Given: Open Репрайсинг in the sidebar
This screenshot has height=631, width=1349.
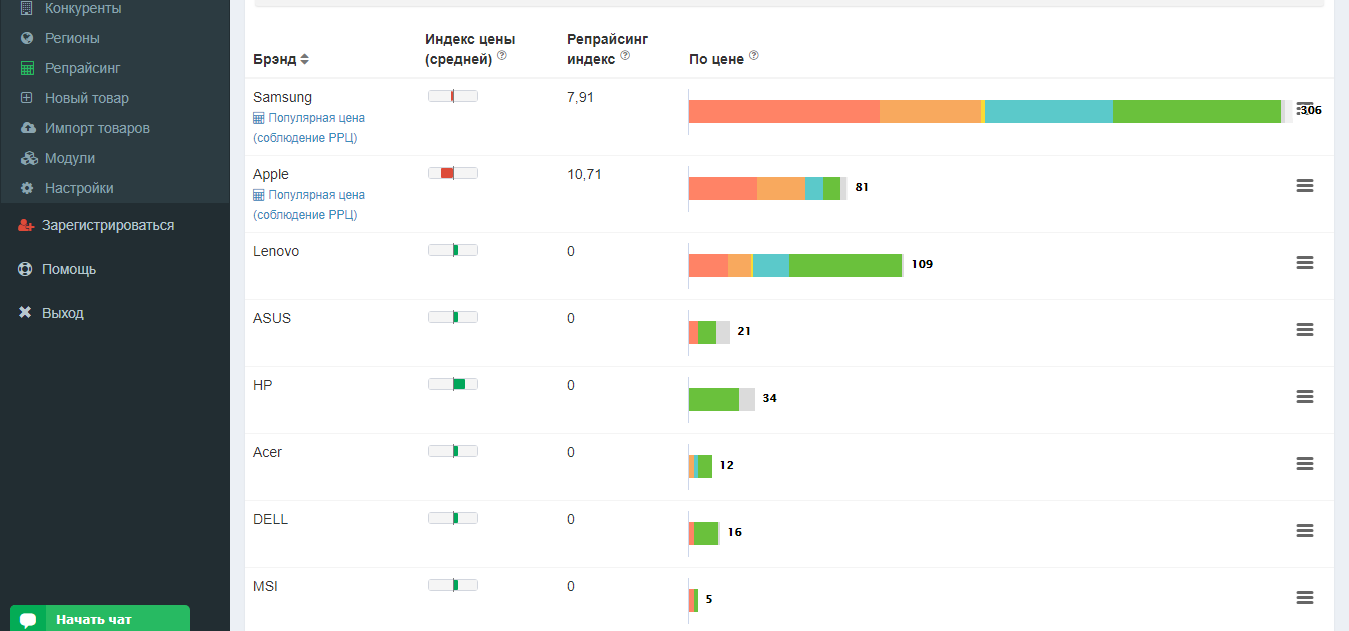Looking at the screenshot, I should (x=82, y=68).
